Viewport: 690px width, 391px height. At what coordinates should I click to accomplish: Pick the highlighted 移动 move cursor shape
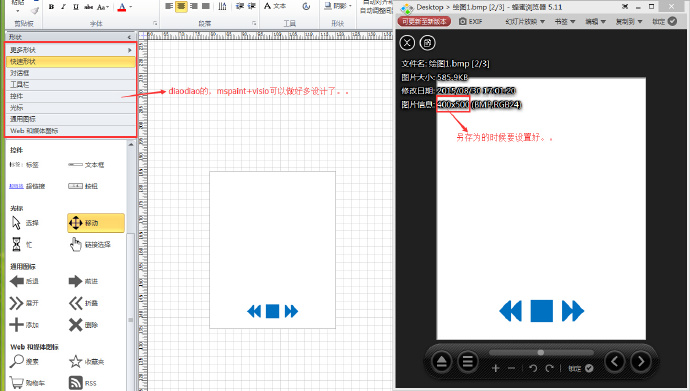pos(95,223)
